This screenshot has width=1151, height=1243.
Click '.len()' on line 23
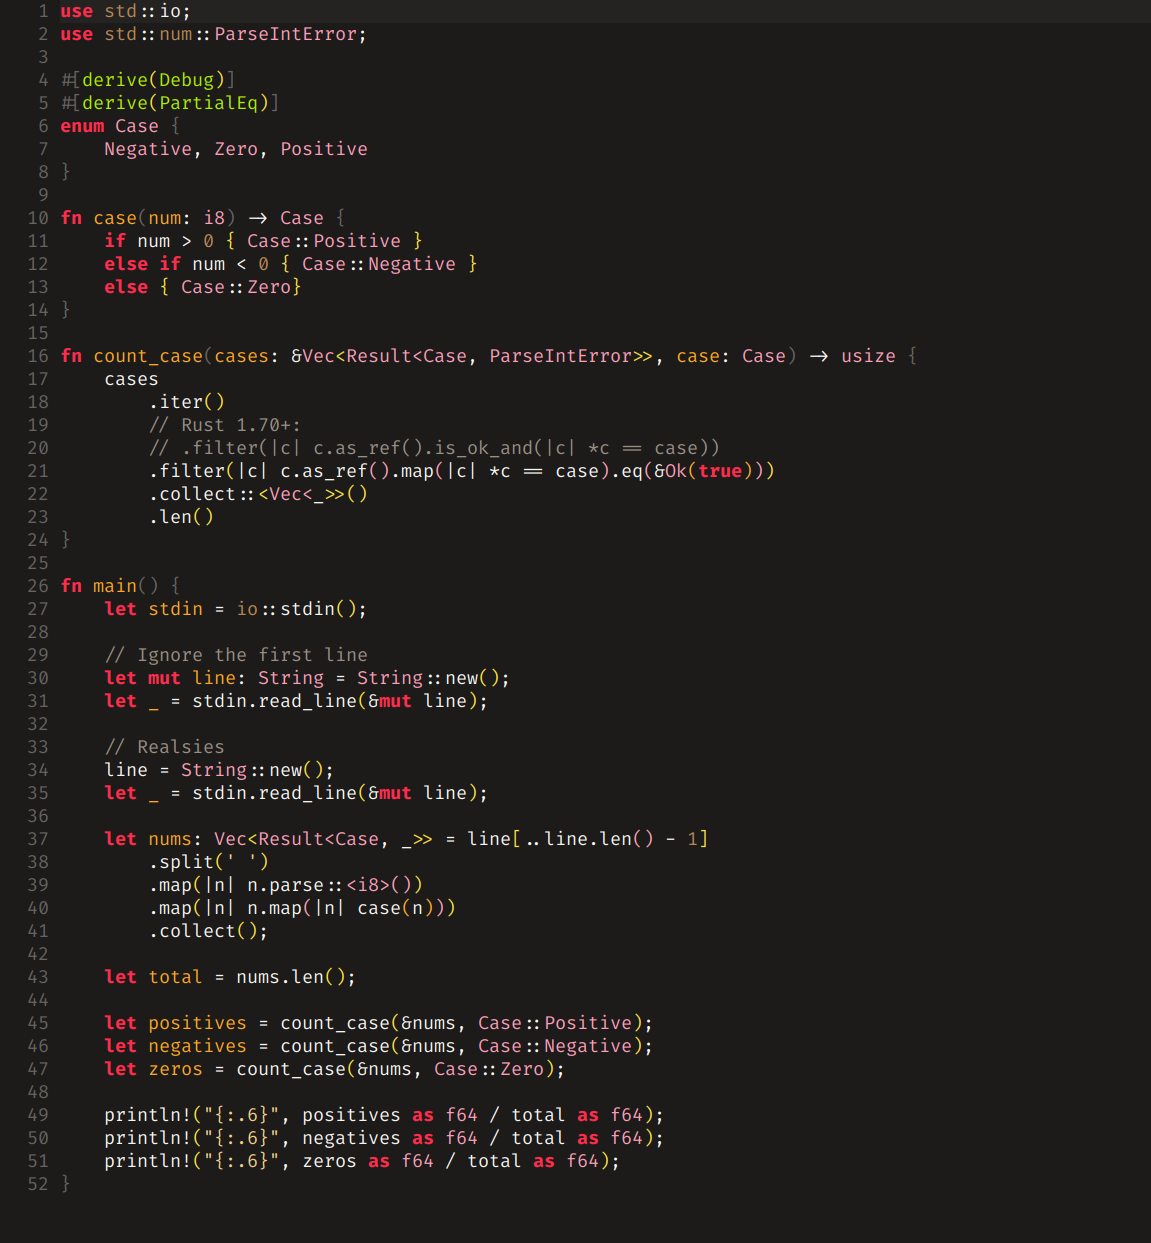click(181, 517)
